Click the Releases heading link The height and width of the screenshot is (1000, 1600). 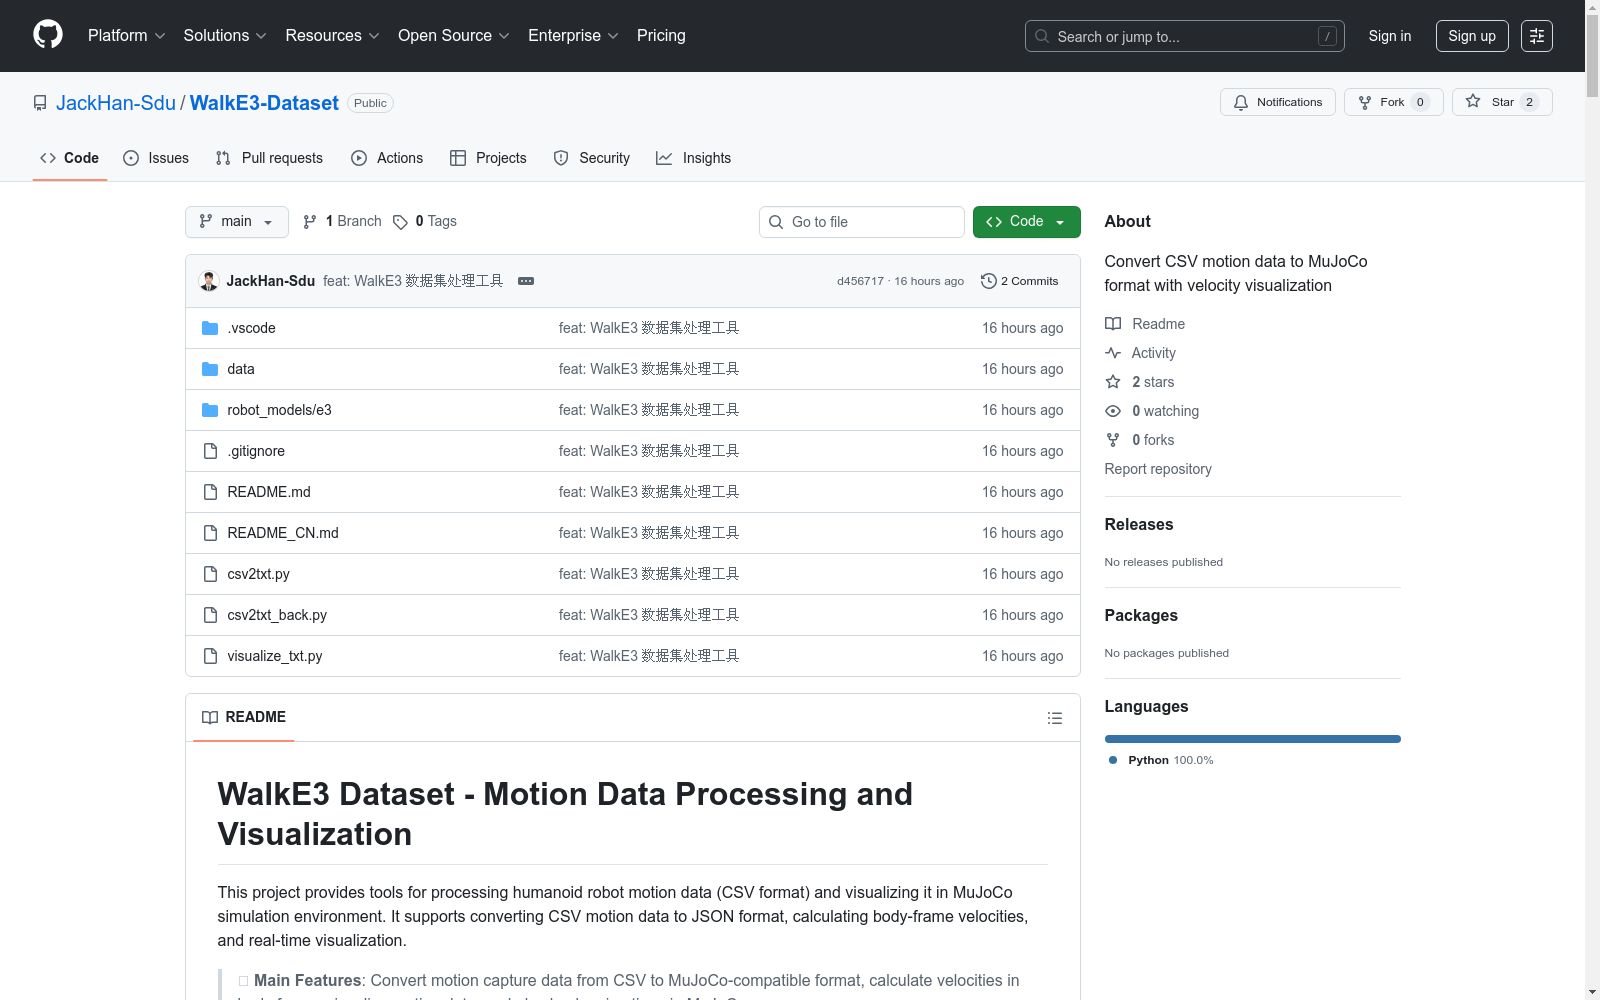pos(1139,524)
